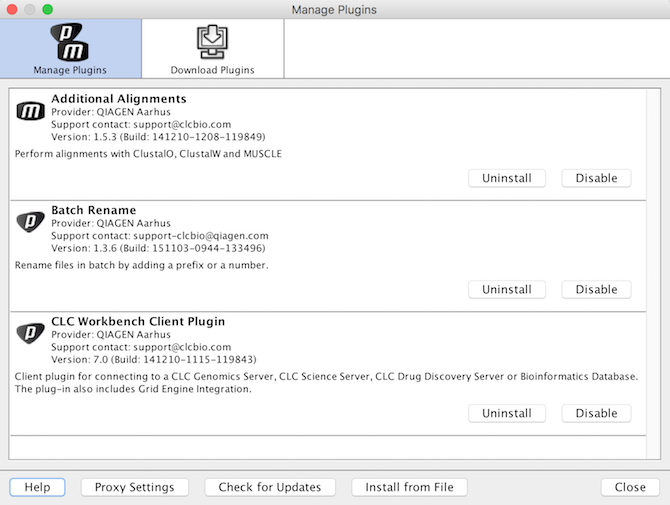Click the green zoom window button

pyautogui.click(x=47, y=9)
